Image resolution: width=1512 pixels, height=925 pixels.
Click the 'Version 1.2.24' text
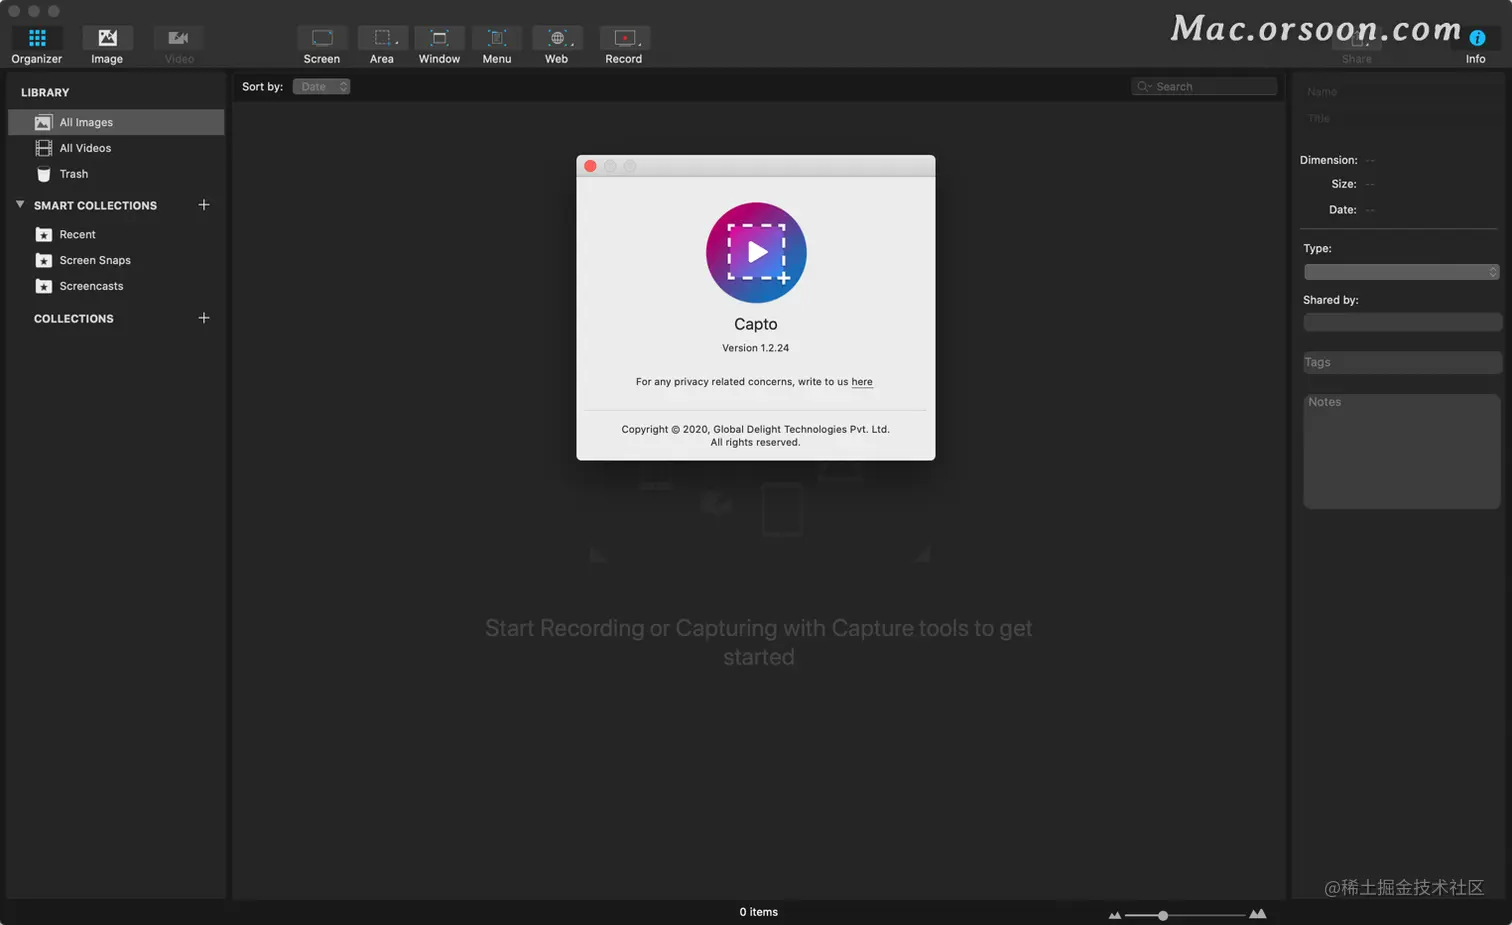[x=756, y=348]
